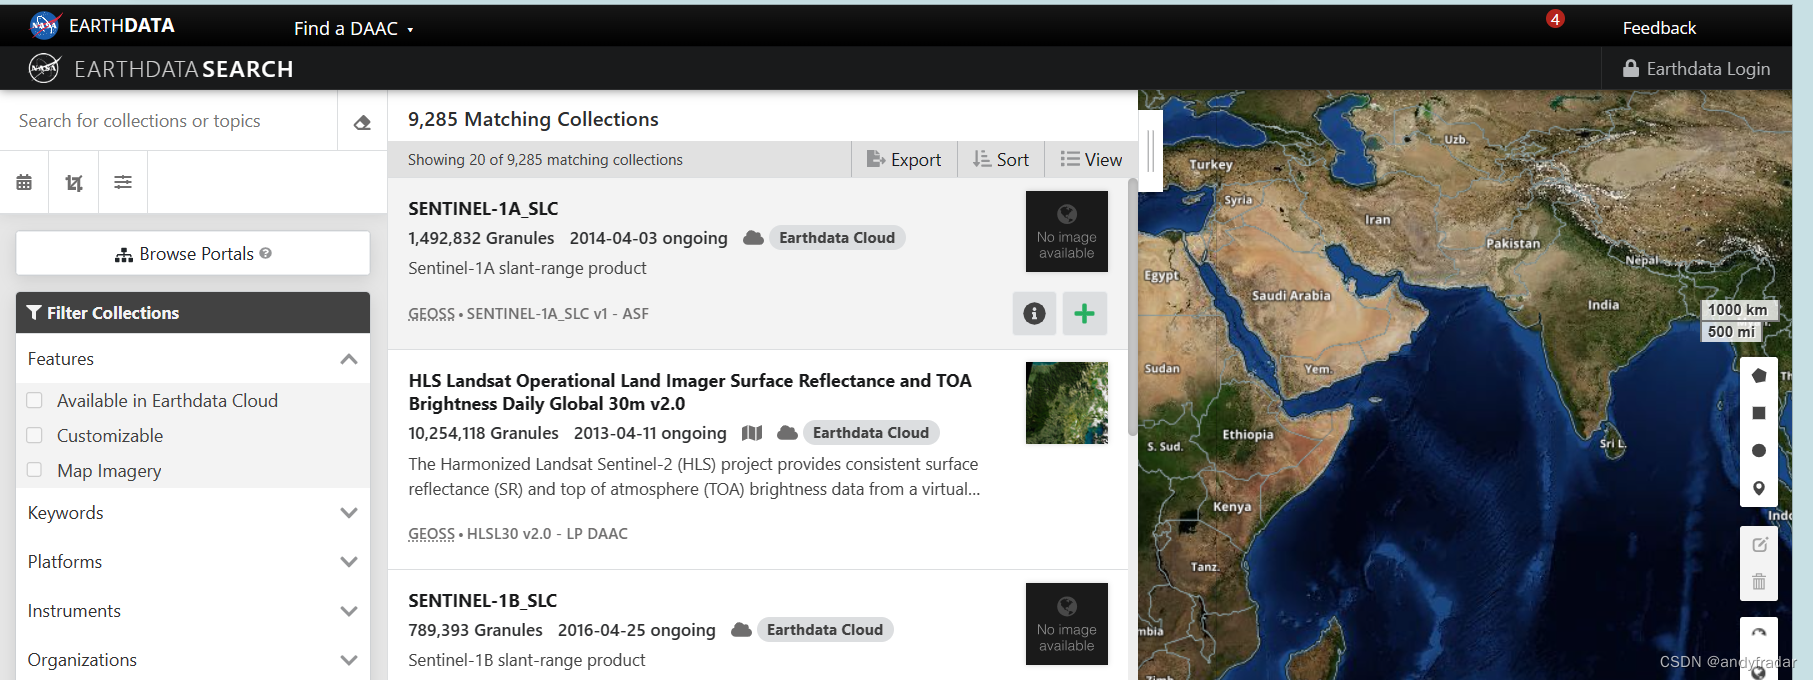Click SENTINEL-1B_SLC No image available thumbnail

1067,623
